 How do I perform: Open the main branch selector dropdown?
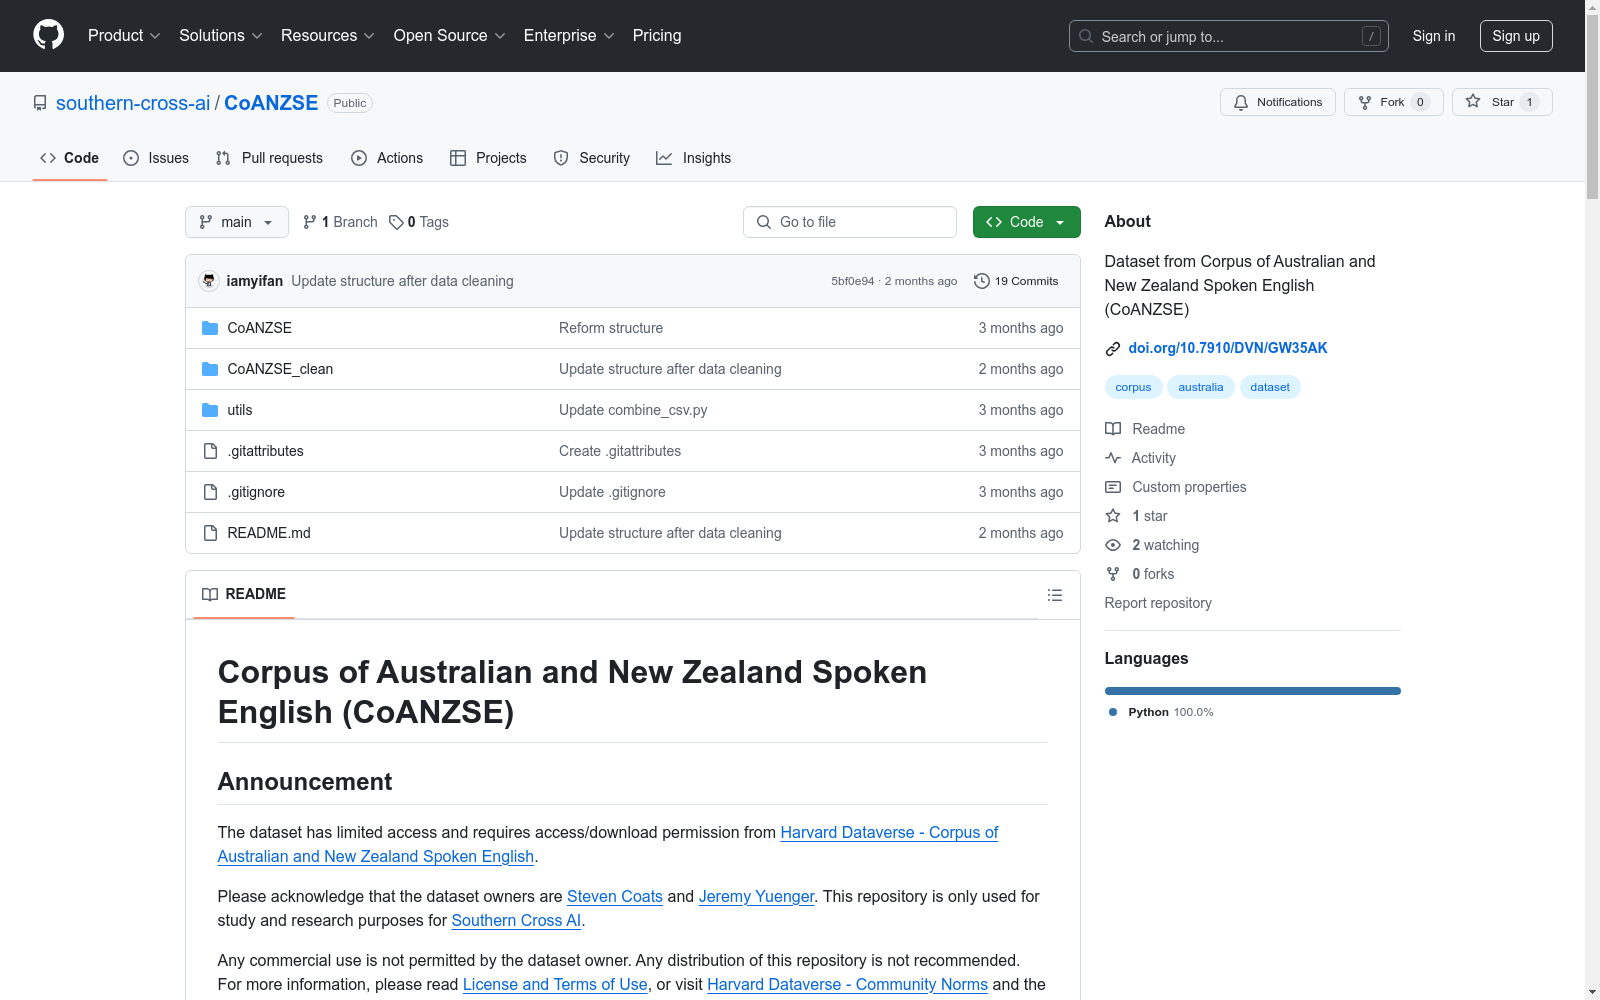pos(236,222)
